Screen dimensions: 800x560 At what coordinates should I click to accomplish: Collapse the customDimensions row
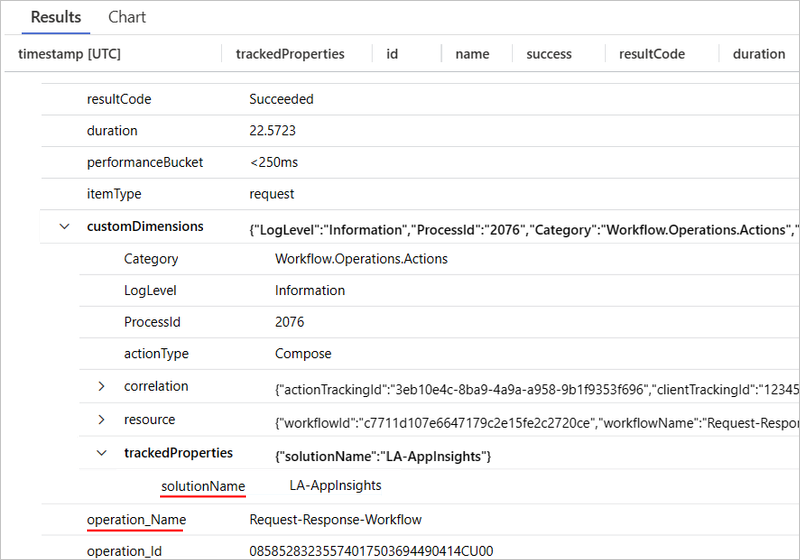click(64, 226)
